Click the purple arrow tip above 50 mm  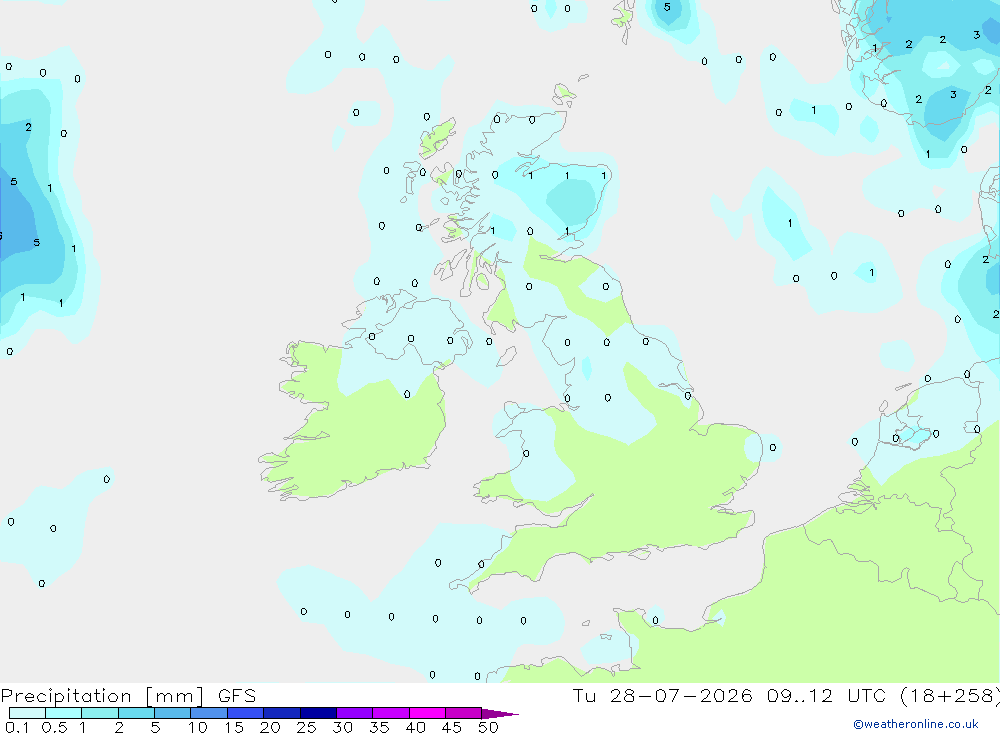(500, 713)
